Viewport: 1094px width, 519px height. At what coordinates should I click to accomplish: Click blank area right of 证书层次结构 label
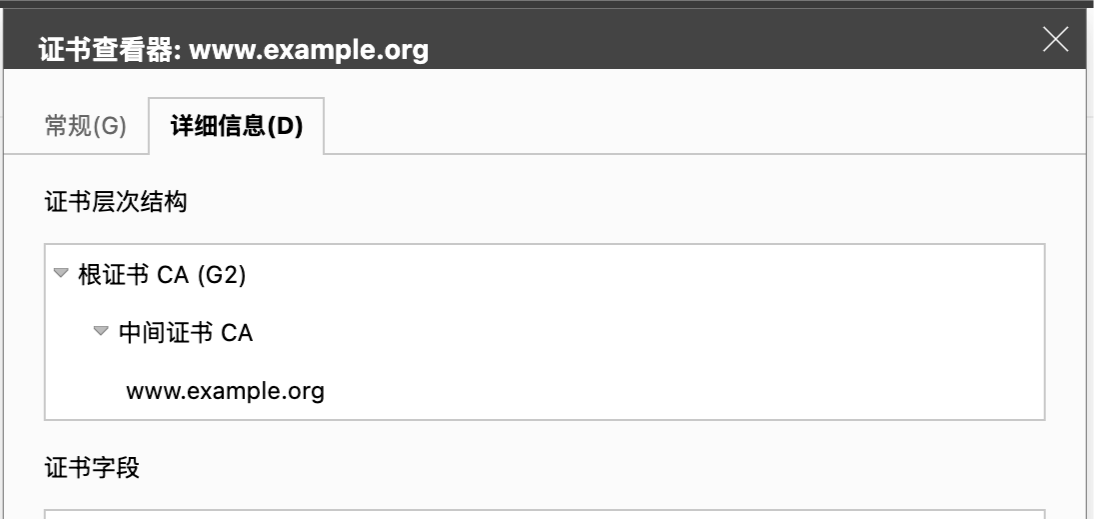(x=600, y=204)
